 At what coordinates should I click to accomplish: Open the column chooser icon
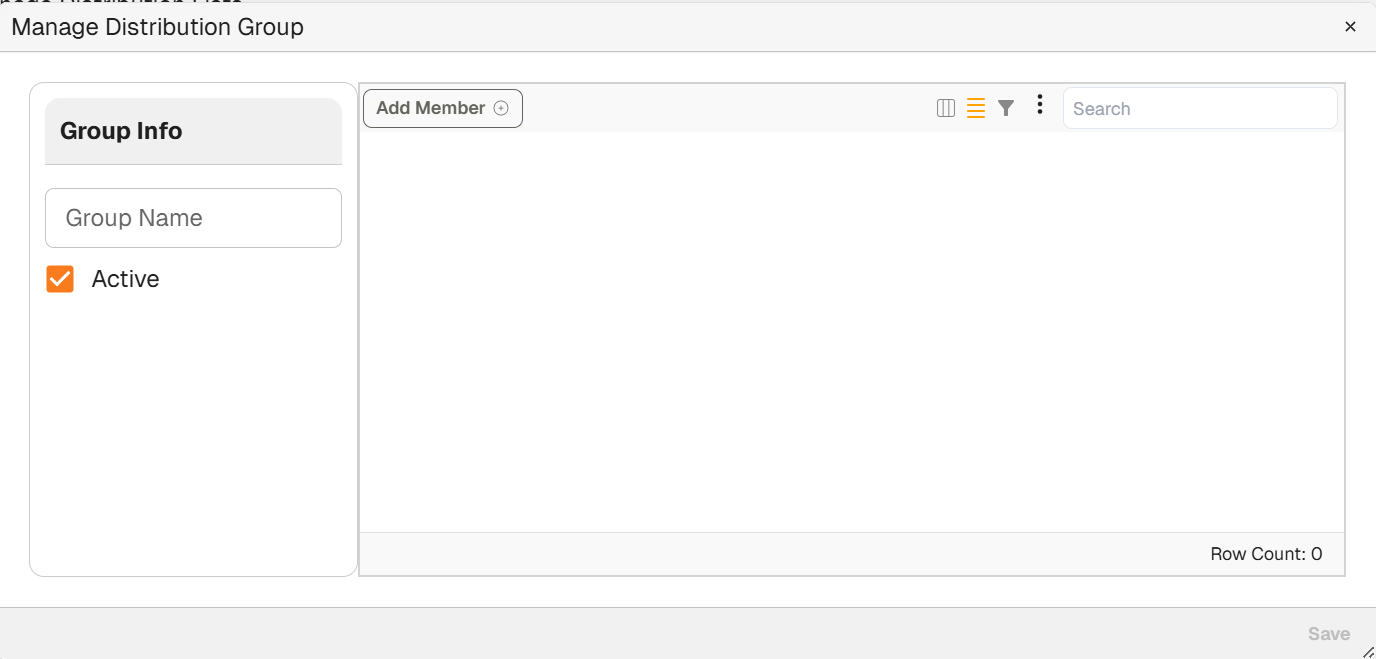pyautogui.click(x=945, y=108)
